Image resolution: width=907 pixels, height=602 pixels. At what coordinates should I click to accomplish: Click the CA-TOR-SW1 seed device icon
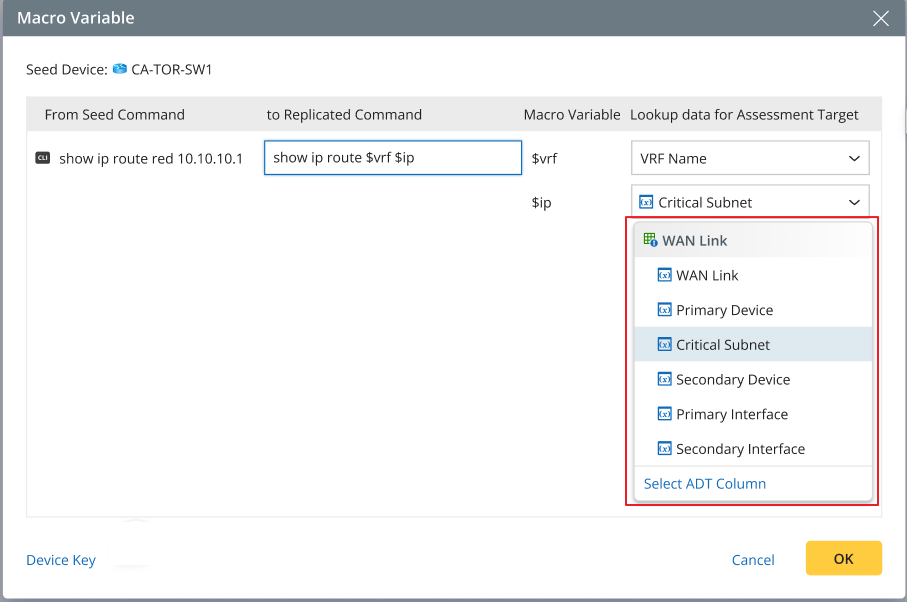coord(120,69)
